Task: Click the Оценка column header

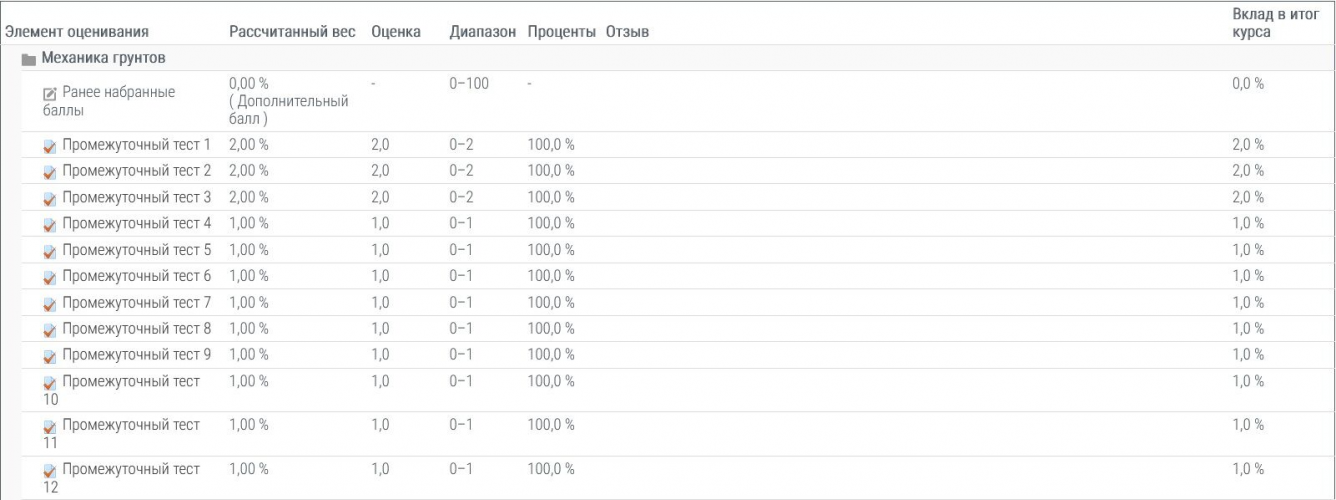Action: pos(395,33)
